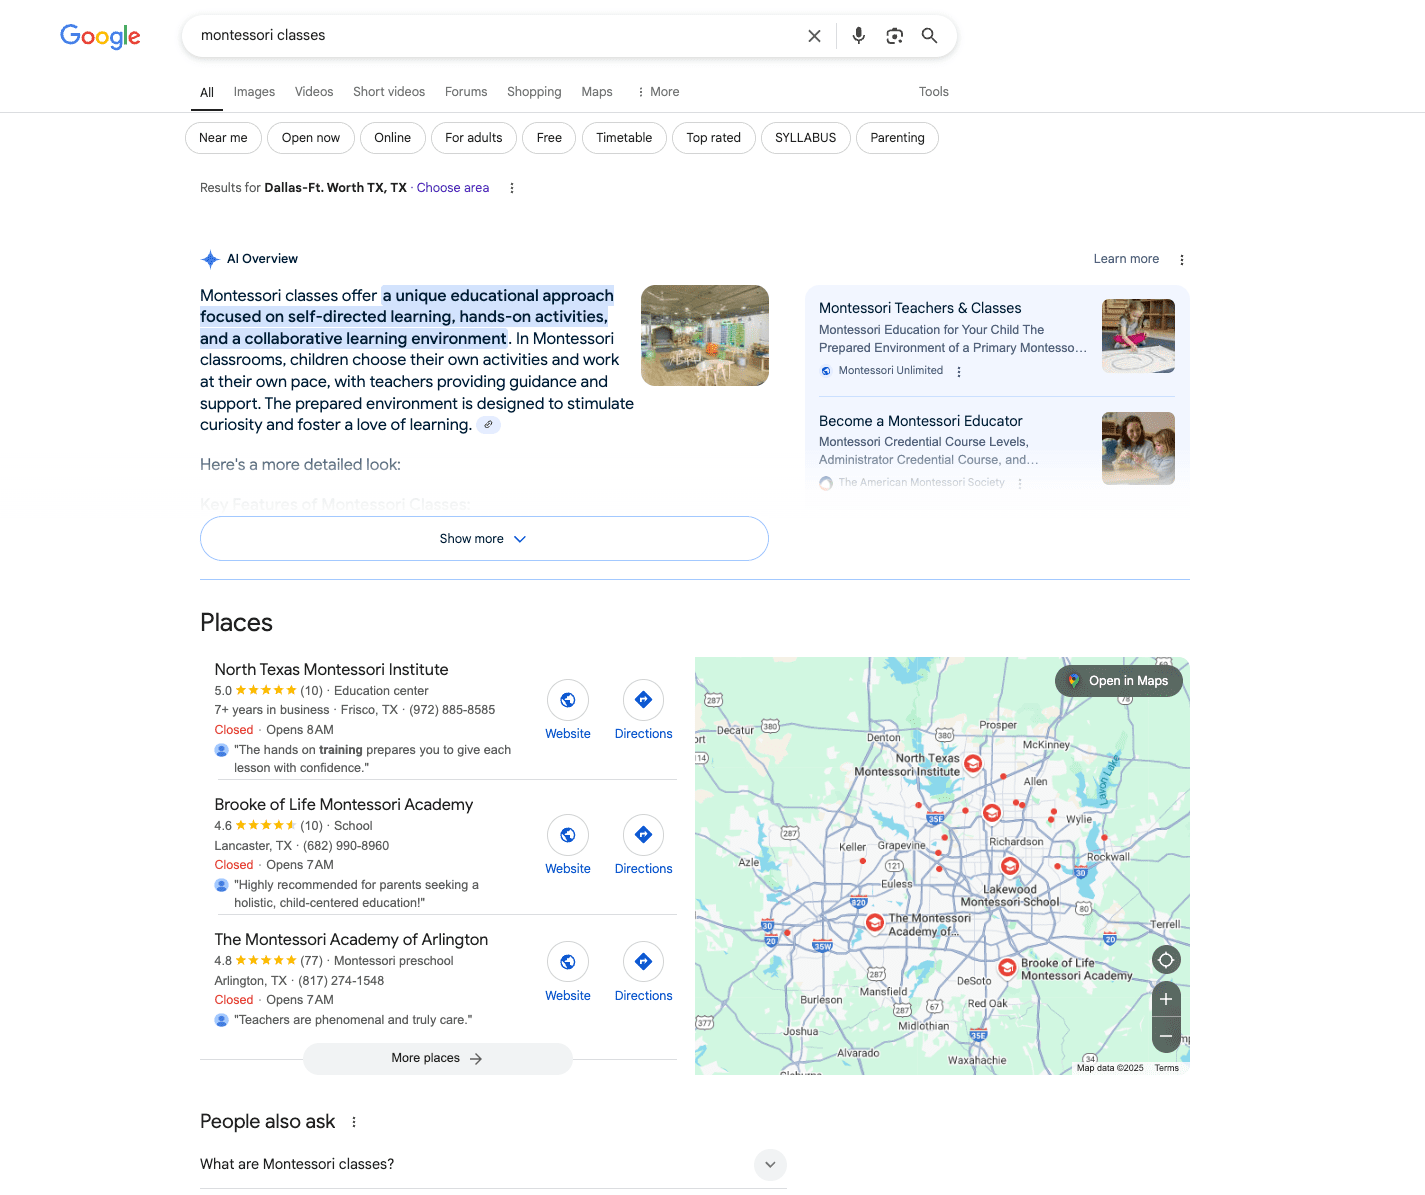Viewport: 1425px width, 1195px height.
Task: Expand AI Overview with Show more
Action: [484, 539]
